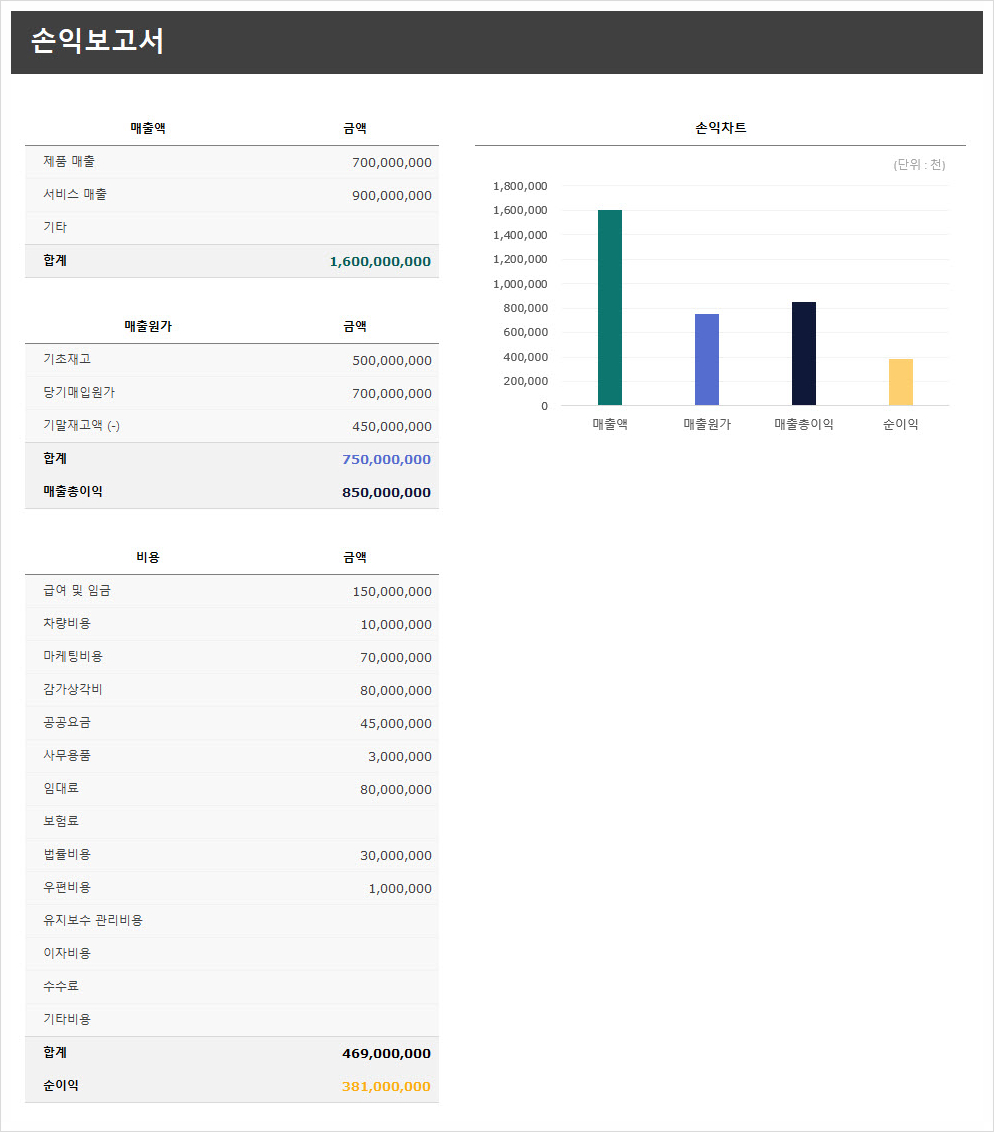Select the blue 매출원가 chart bar

[707, 360]
